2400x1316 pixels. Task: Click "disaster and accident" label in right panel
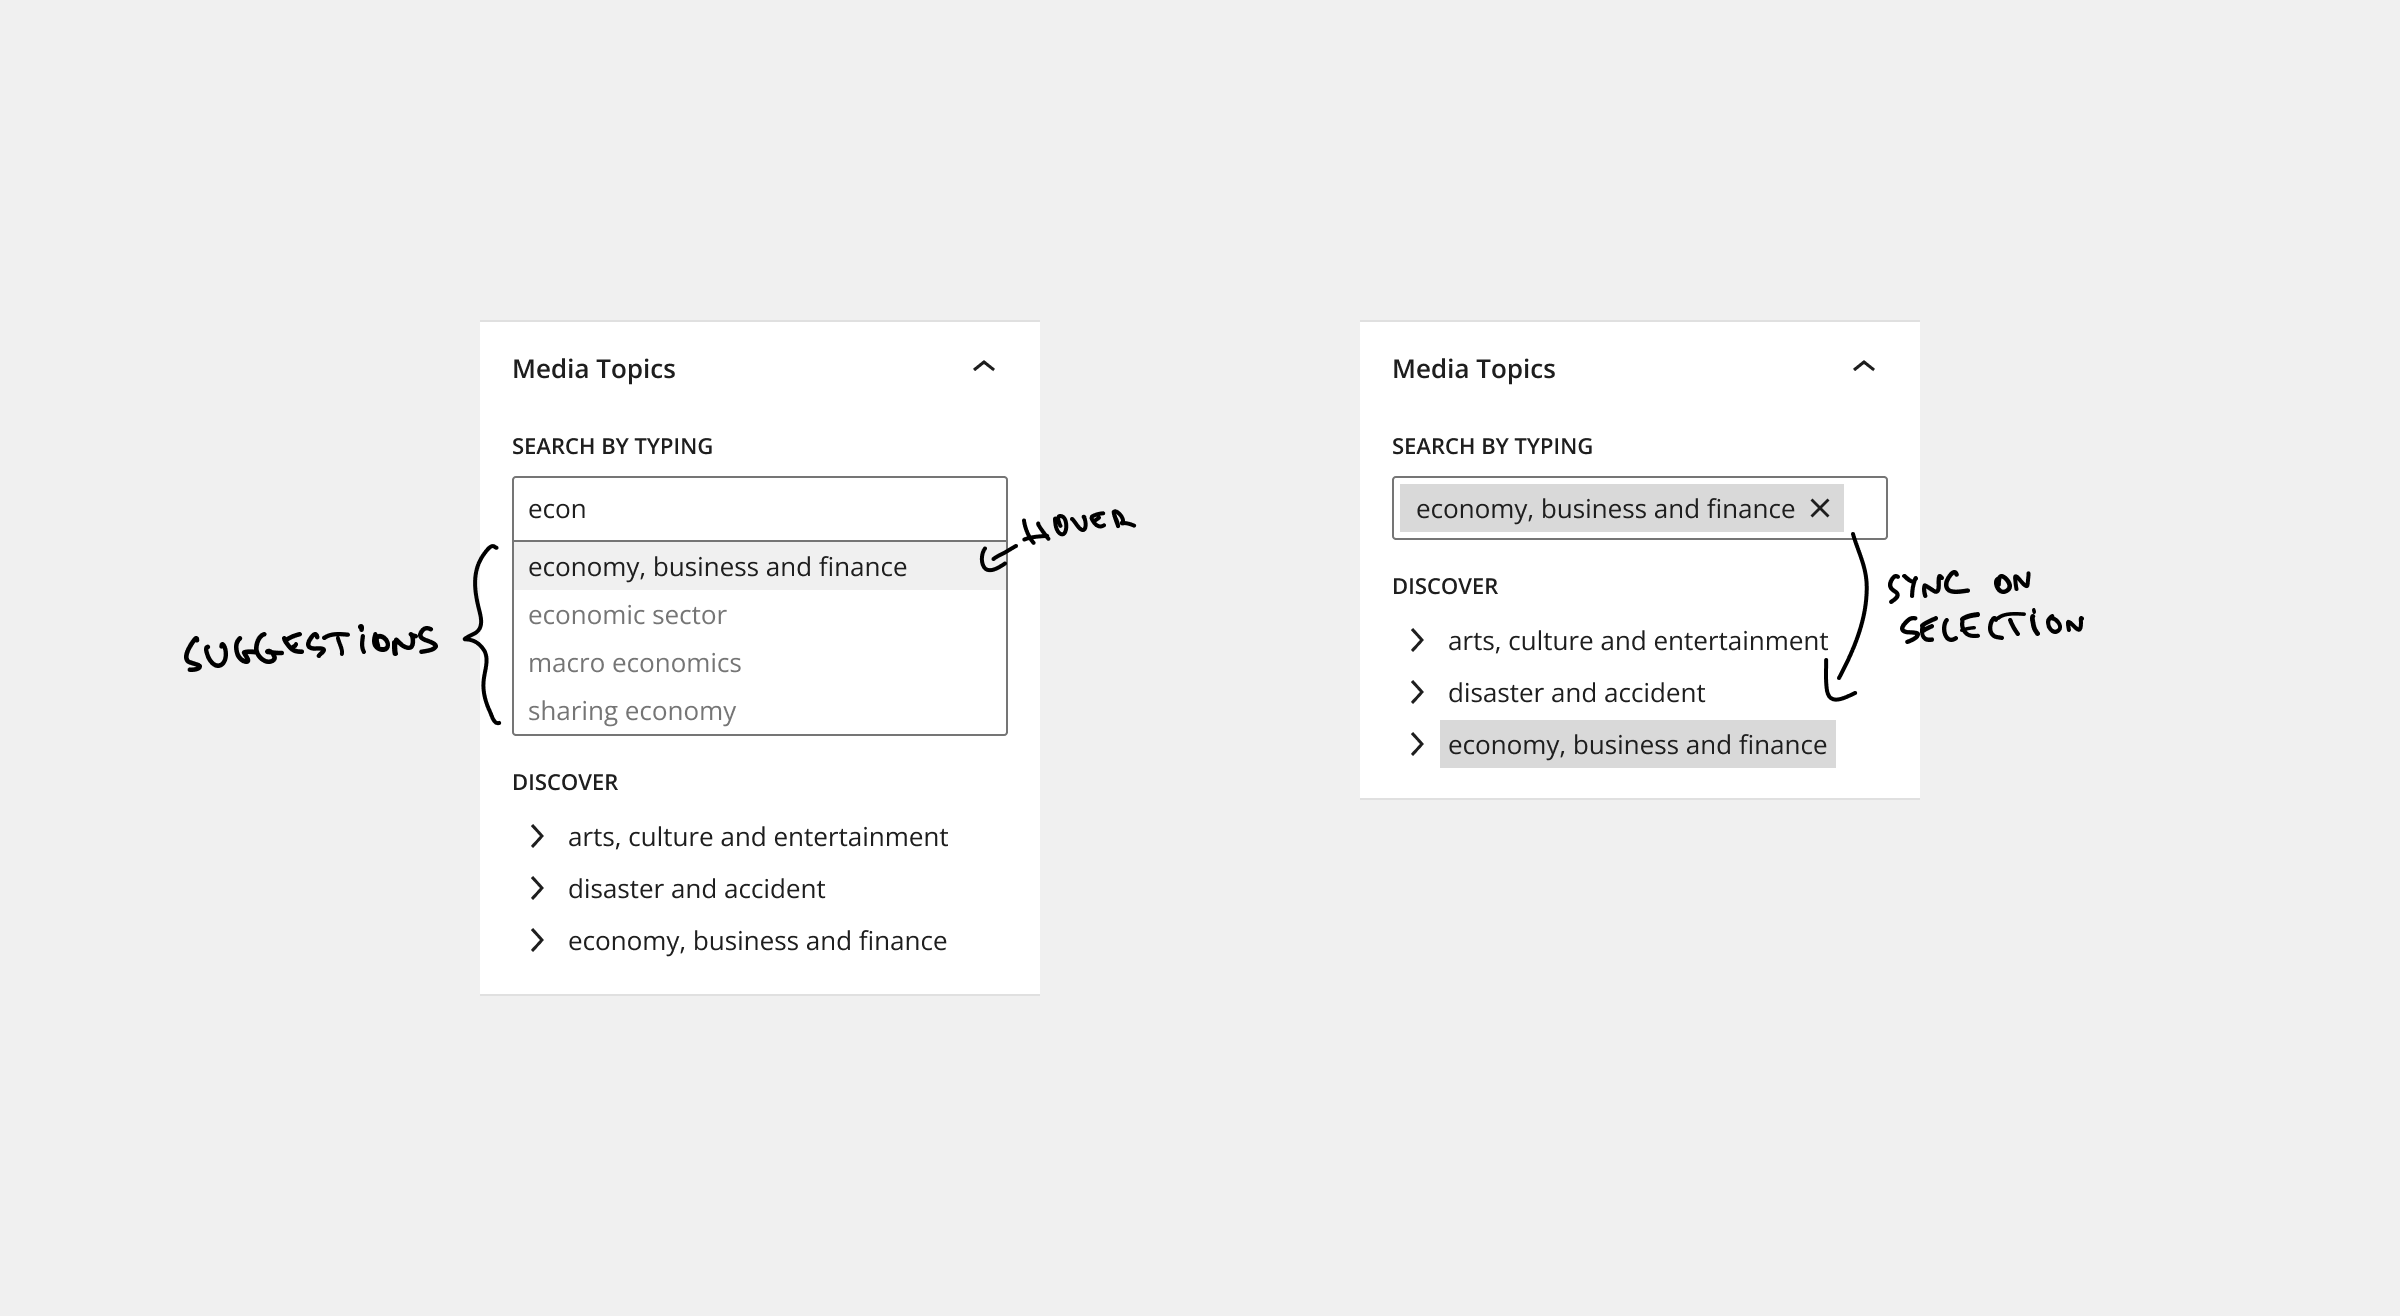point(1576,693)
